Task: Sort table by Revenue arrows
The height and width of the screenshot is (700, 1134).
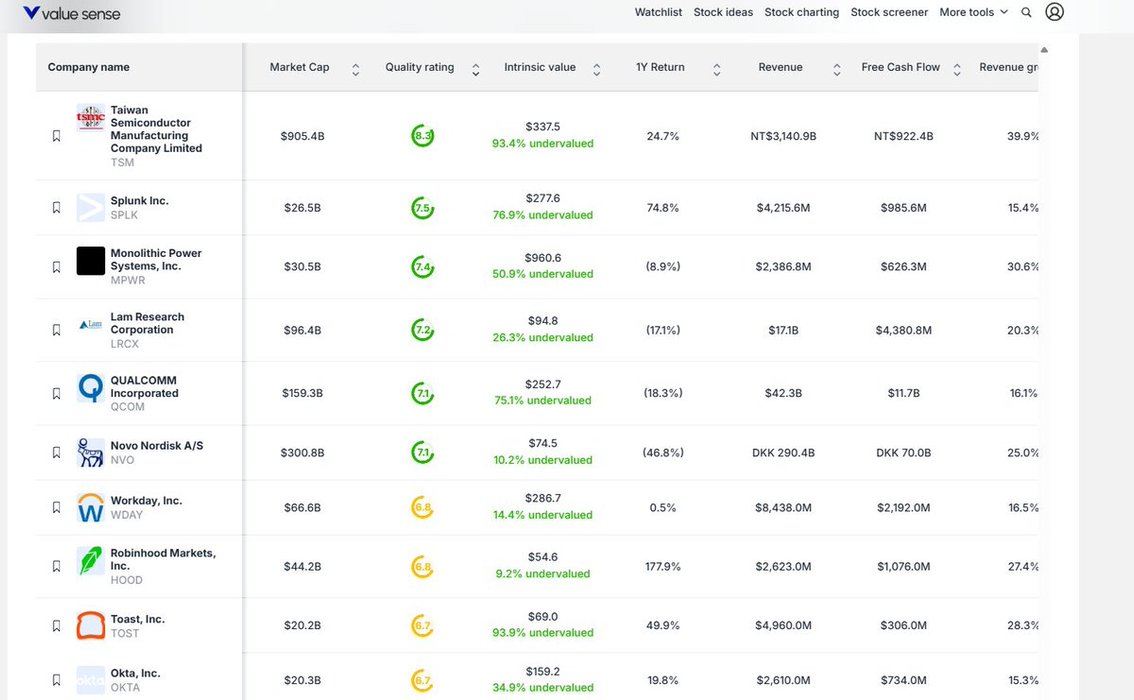Action: tap(837, 69)
